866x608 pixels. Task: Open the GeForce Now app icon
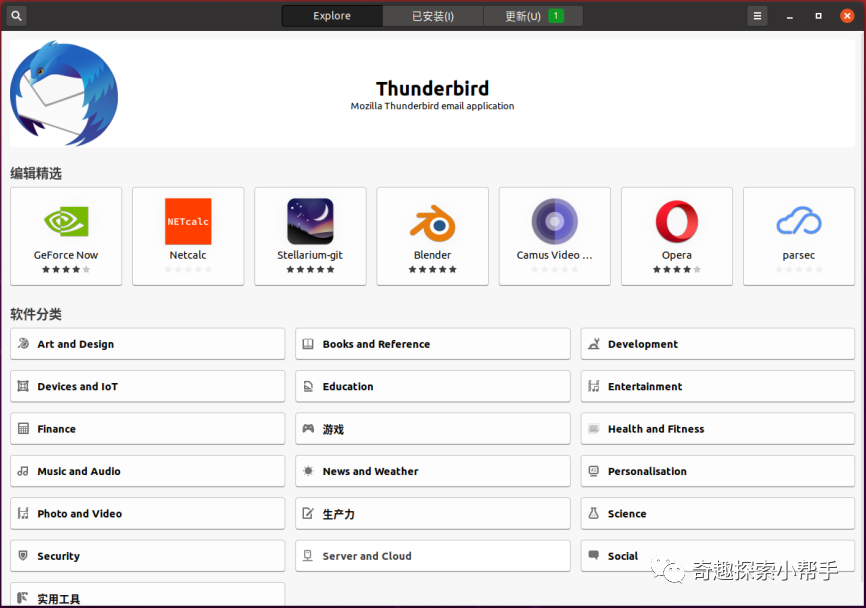click(66, 221)
